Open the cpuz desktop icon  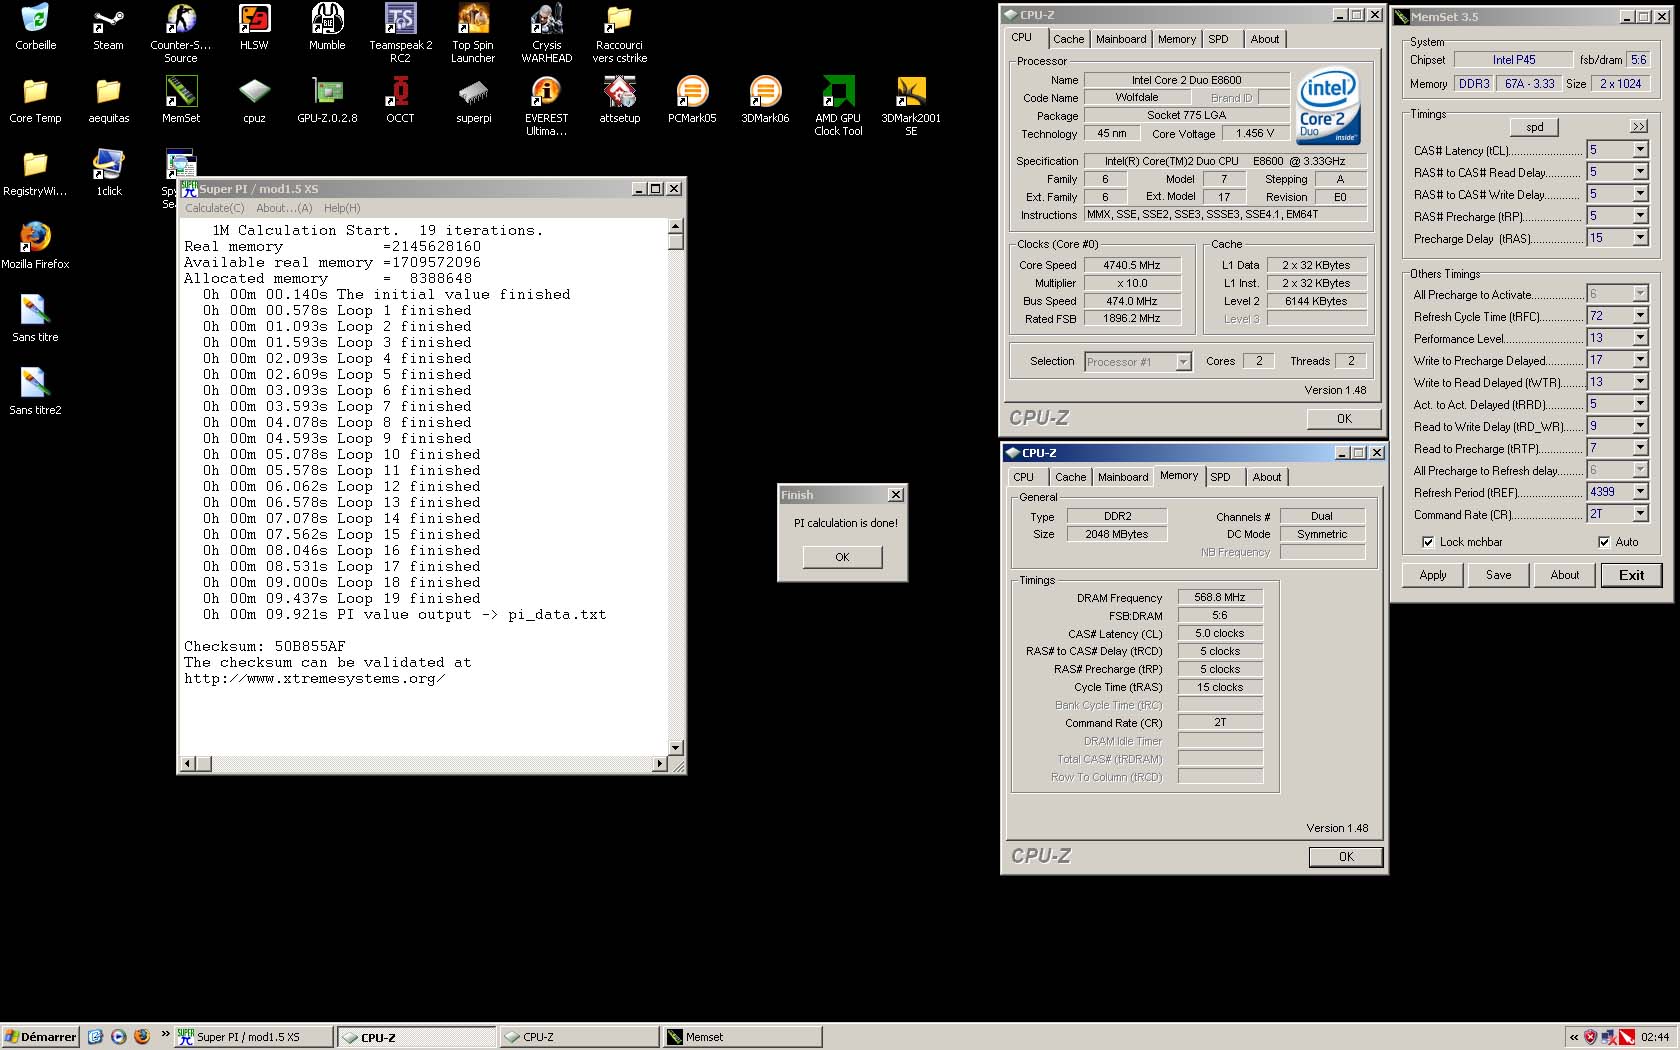(x=254, y=100)
